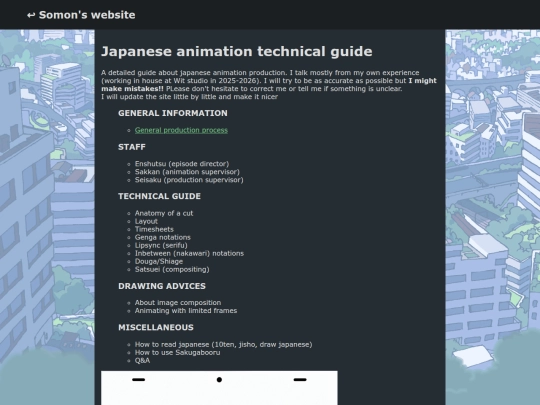The height and width of the screenshot is (405, 540).
Task: Click 'Seisaku (production supervisor)' list item
Action: click(189, 180)
